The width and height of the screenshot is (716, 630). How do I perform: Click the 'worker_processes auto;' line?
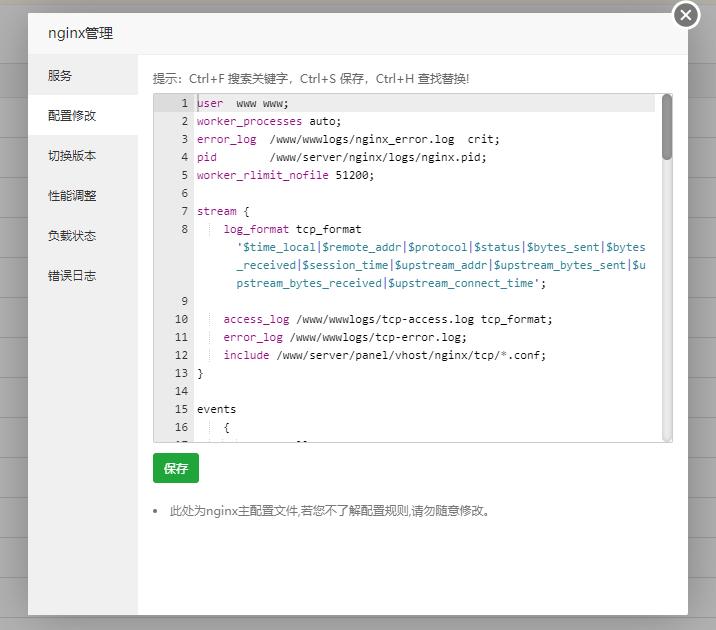[268, 121]
